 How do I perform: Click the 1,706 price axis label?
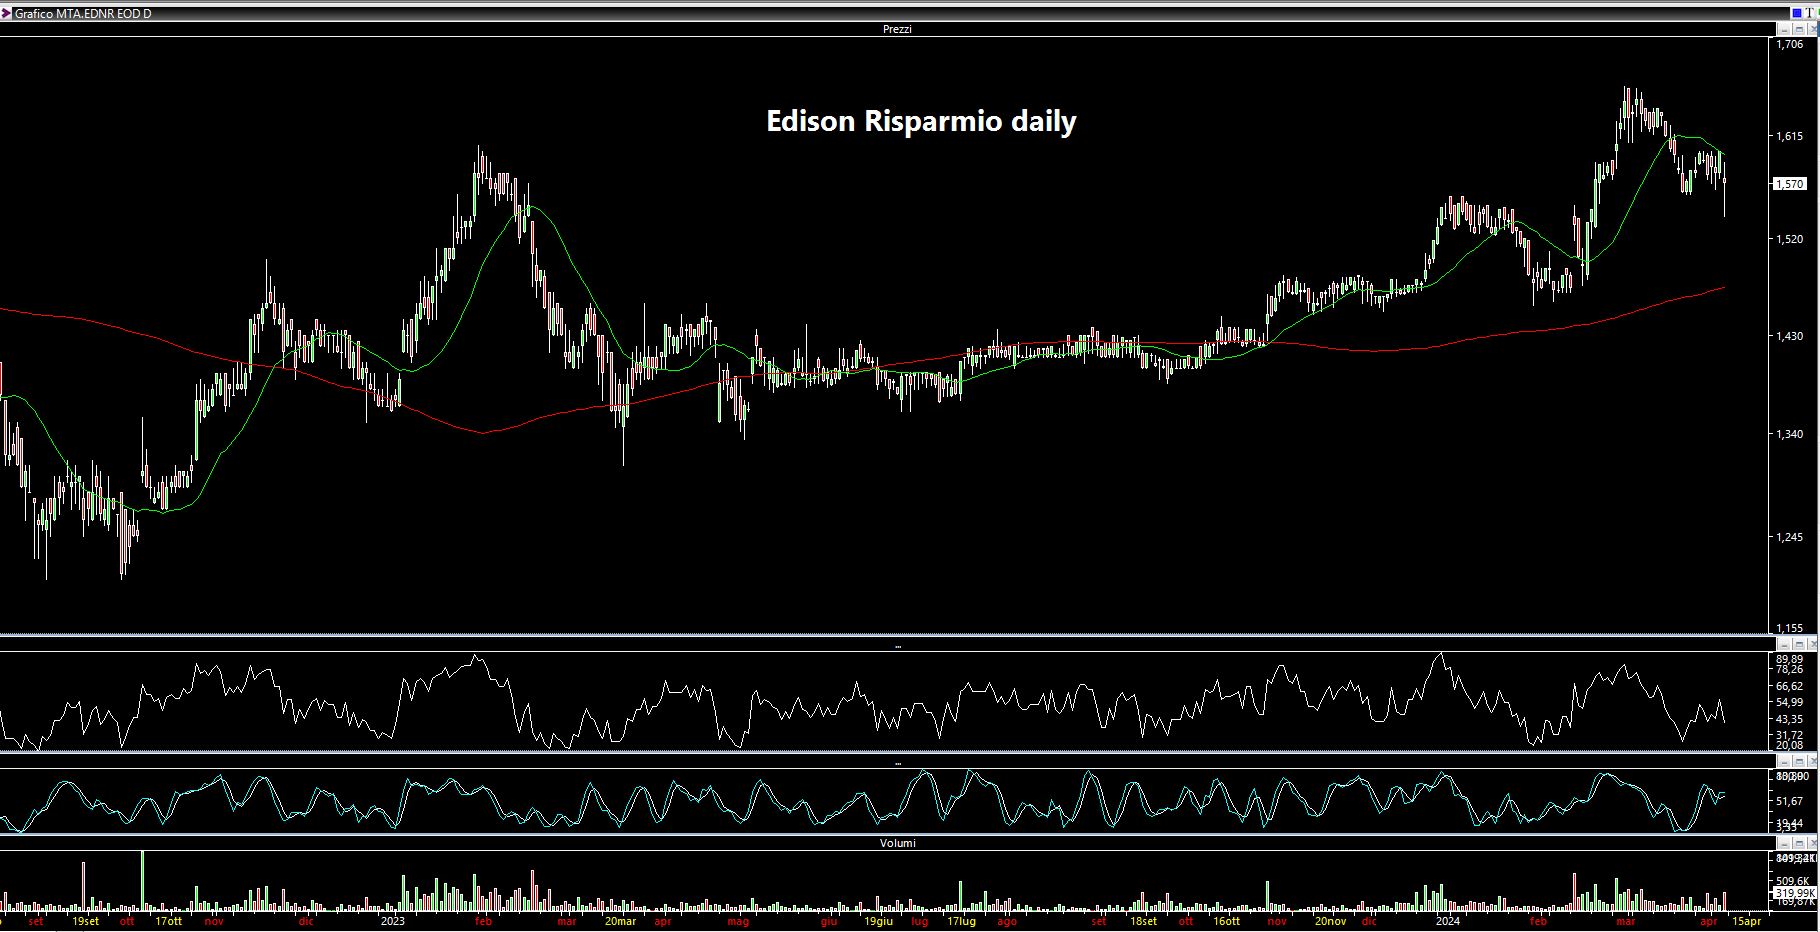click(1790, 44)
